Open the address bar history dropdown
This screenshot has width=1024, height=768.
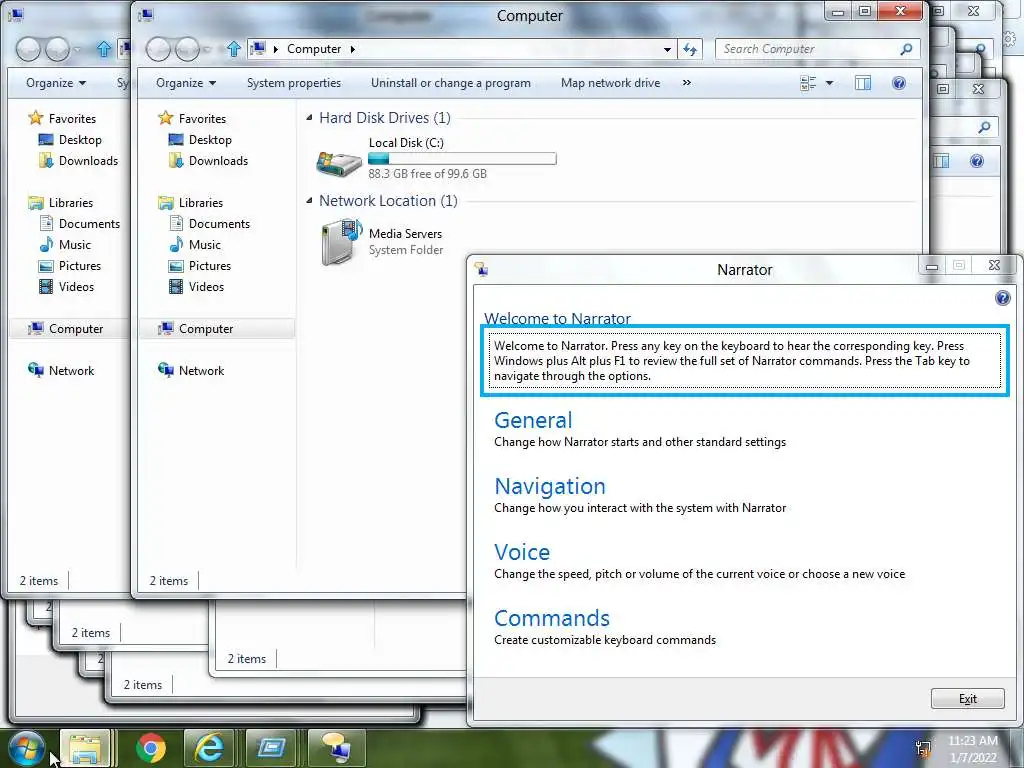pyautogui.click(x=667, y=49)
